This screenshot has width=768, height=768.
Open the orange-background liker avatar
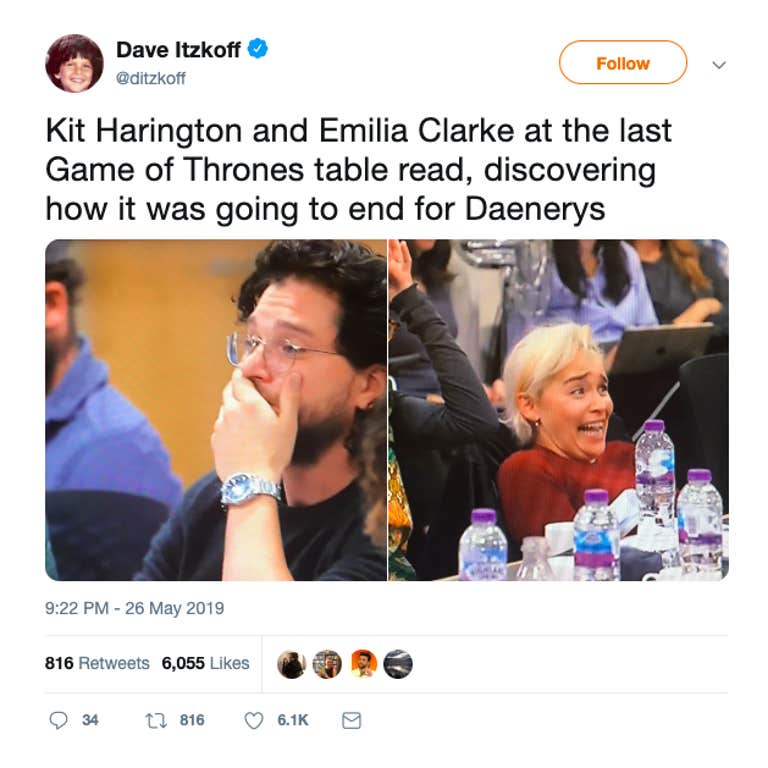click(x=363, y=664)
